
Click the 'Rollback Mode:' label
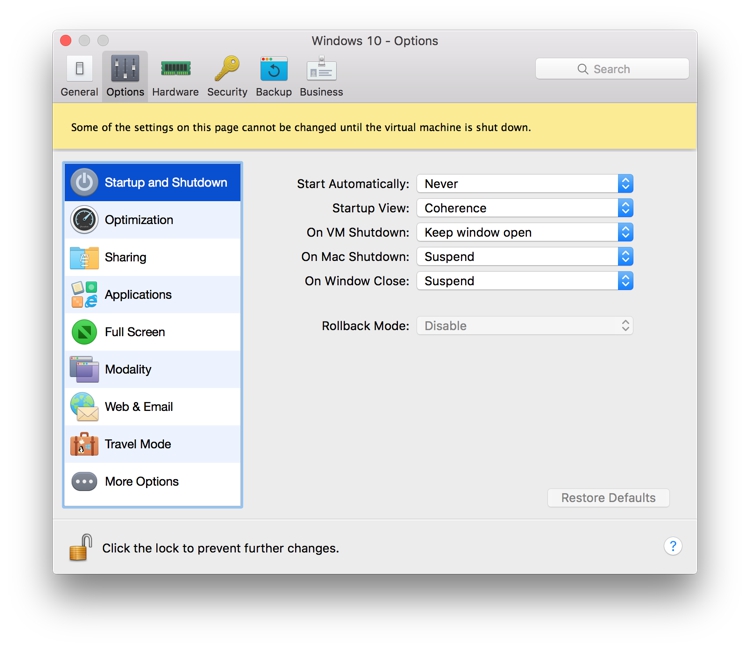point(365,326)
